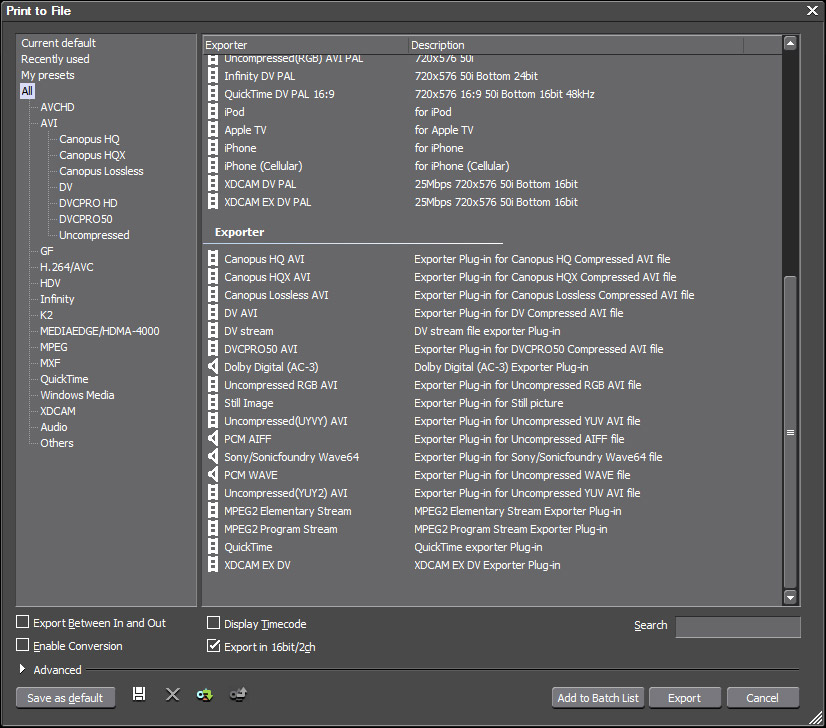Open the Recently used category

point(55,59)
